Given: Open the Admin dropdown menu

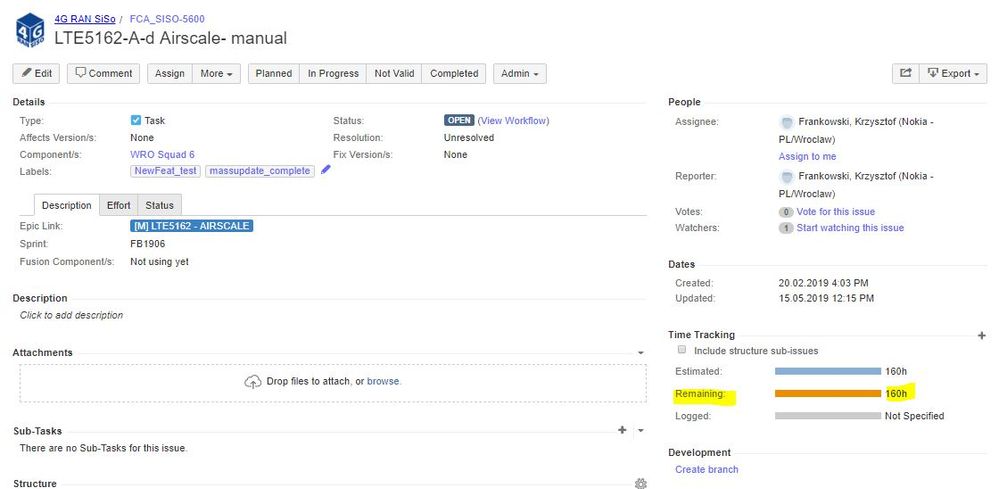Looking at the screenshot, I should coord(519,73).
